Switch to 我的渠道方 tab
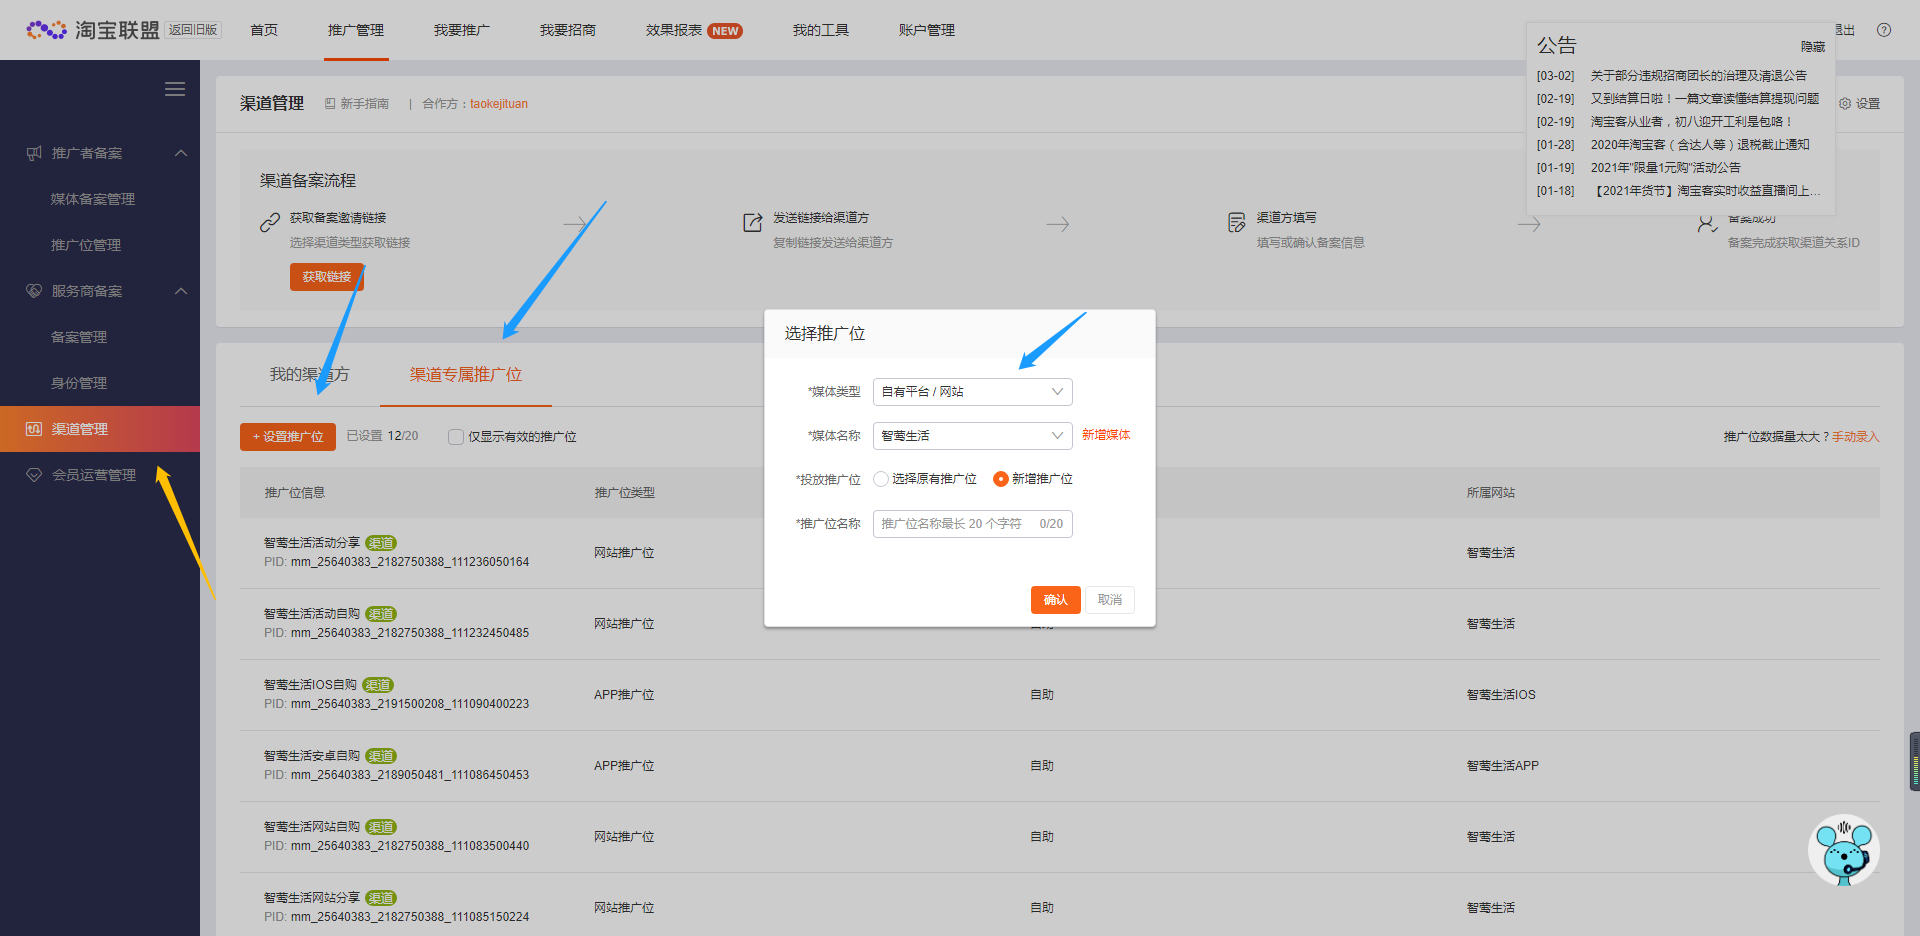Screen dimensions: 1920x936 pos(309,375)
